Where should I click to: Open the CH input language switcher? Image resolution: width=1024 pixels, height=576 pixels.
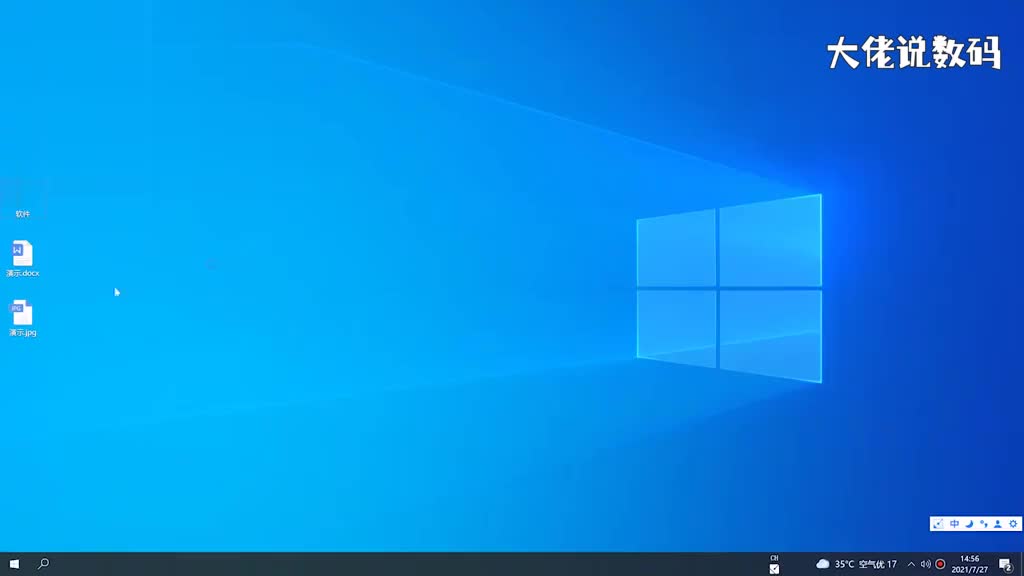774,558
